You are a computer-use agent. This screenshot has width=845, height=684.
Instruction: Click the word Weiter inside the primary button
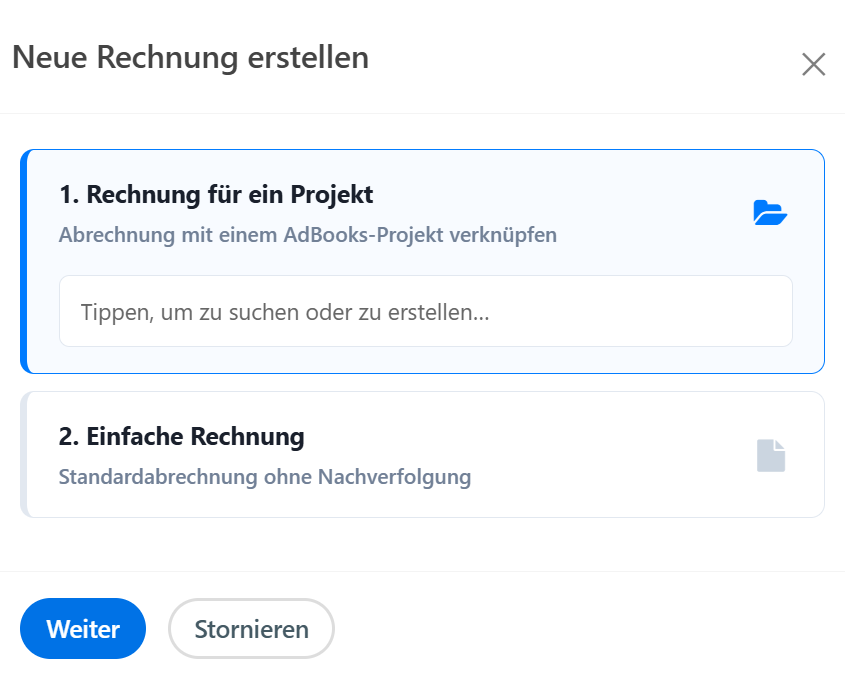[x=83, y=629]
